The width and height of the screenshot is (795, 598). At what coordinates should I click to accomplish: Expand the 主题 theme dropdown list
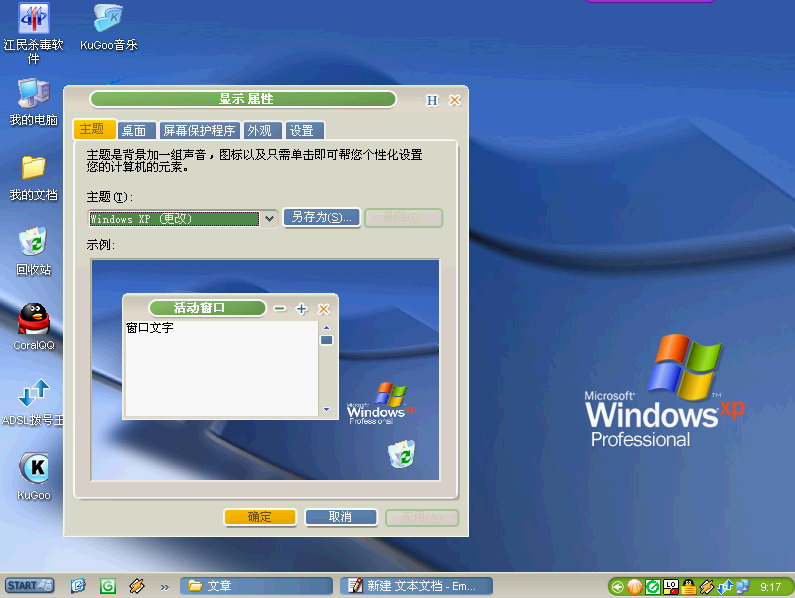(x=268, y=218)
